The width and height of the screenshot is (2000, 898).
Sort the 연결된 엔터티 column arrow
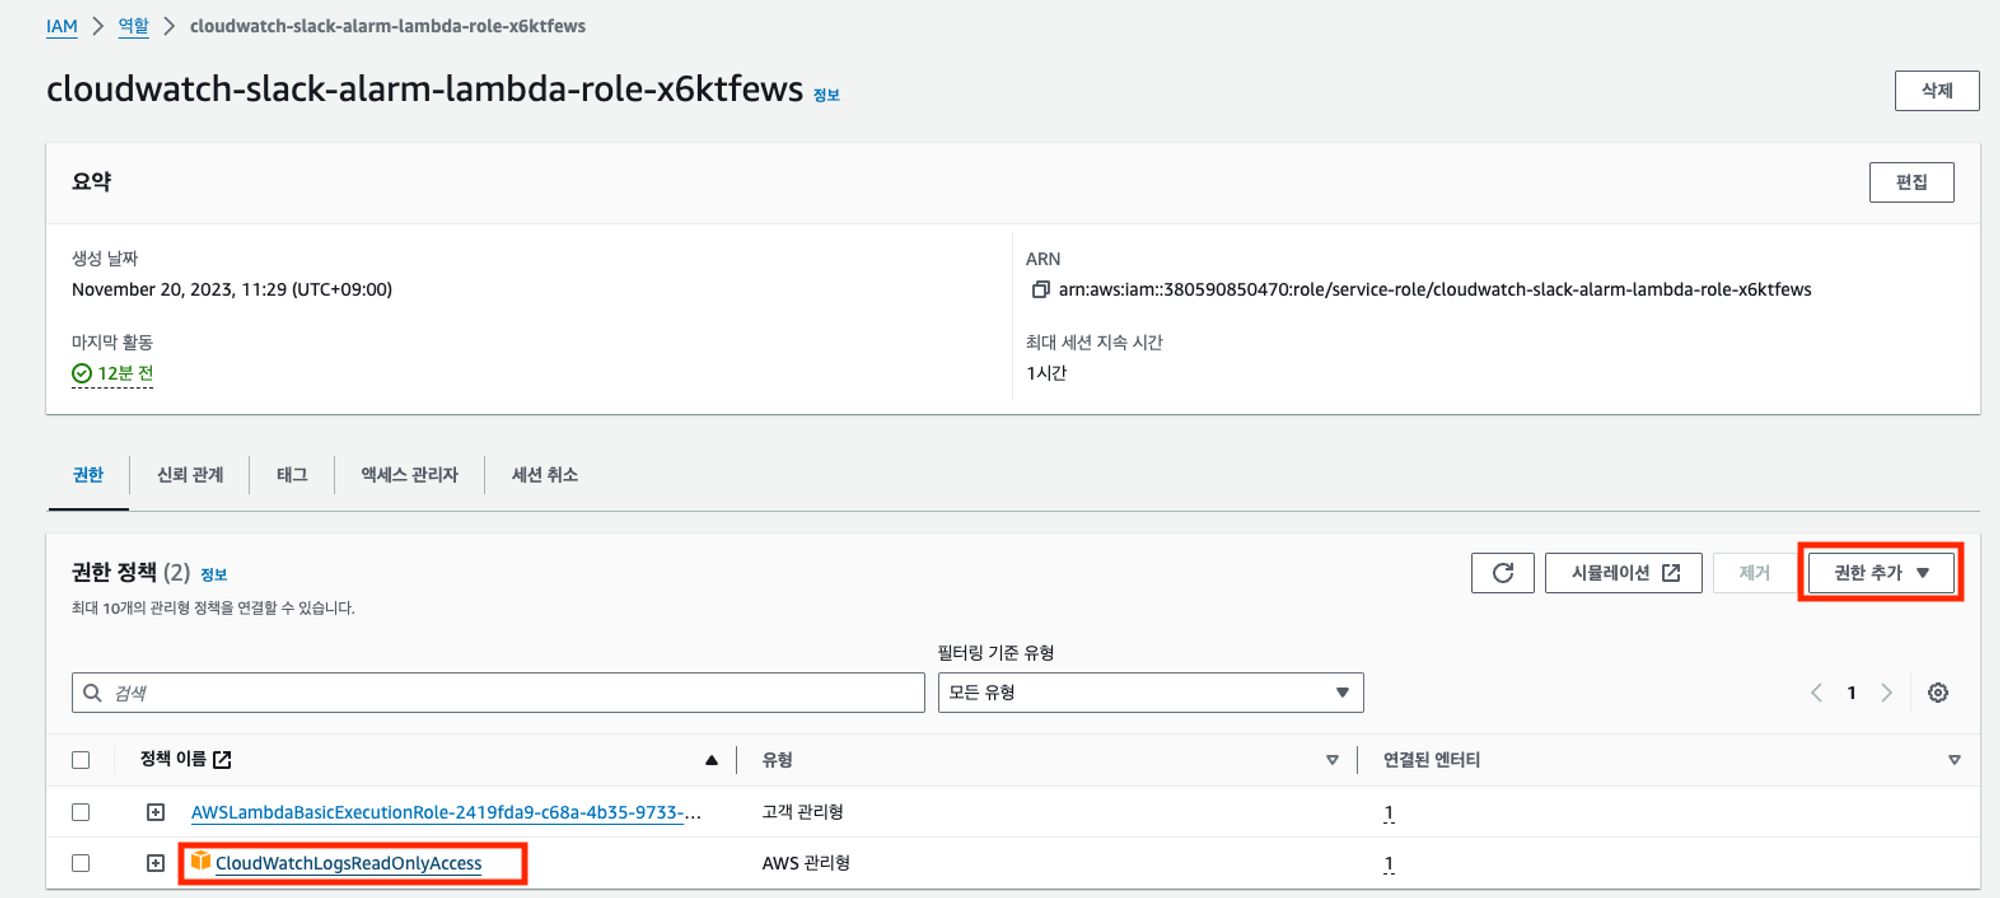pos(1954,760)
